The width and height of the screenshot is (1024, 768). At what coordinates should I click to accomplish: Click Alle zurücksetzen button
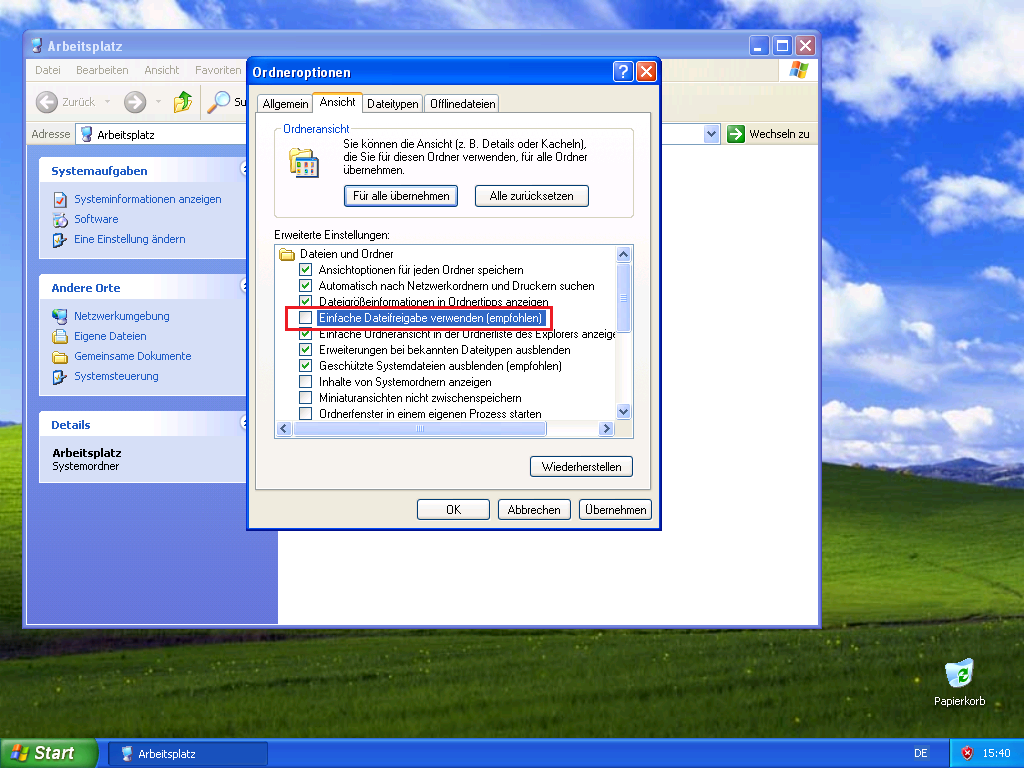pos(532,196)
